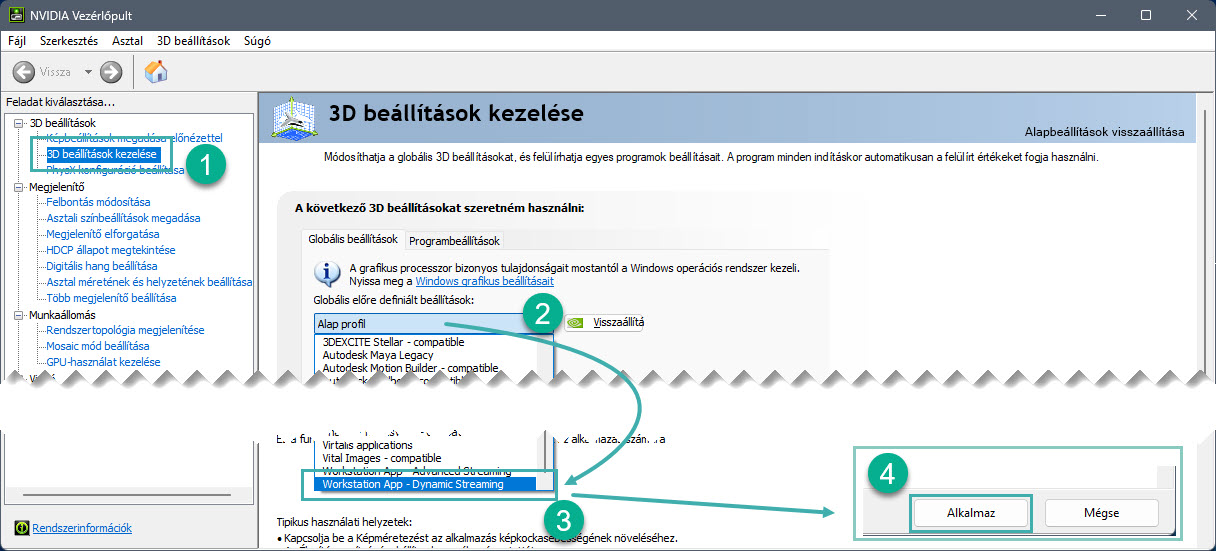This screenshot has height=551, width=1216.
Task: Select Workstation App - Dynamic Streaming profile
Action: click(x=413, y=485)
